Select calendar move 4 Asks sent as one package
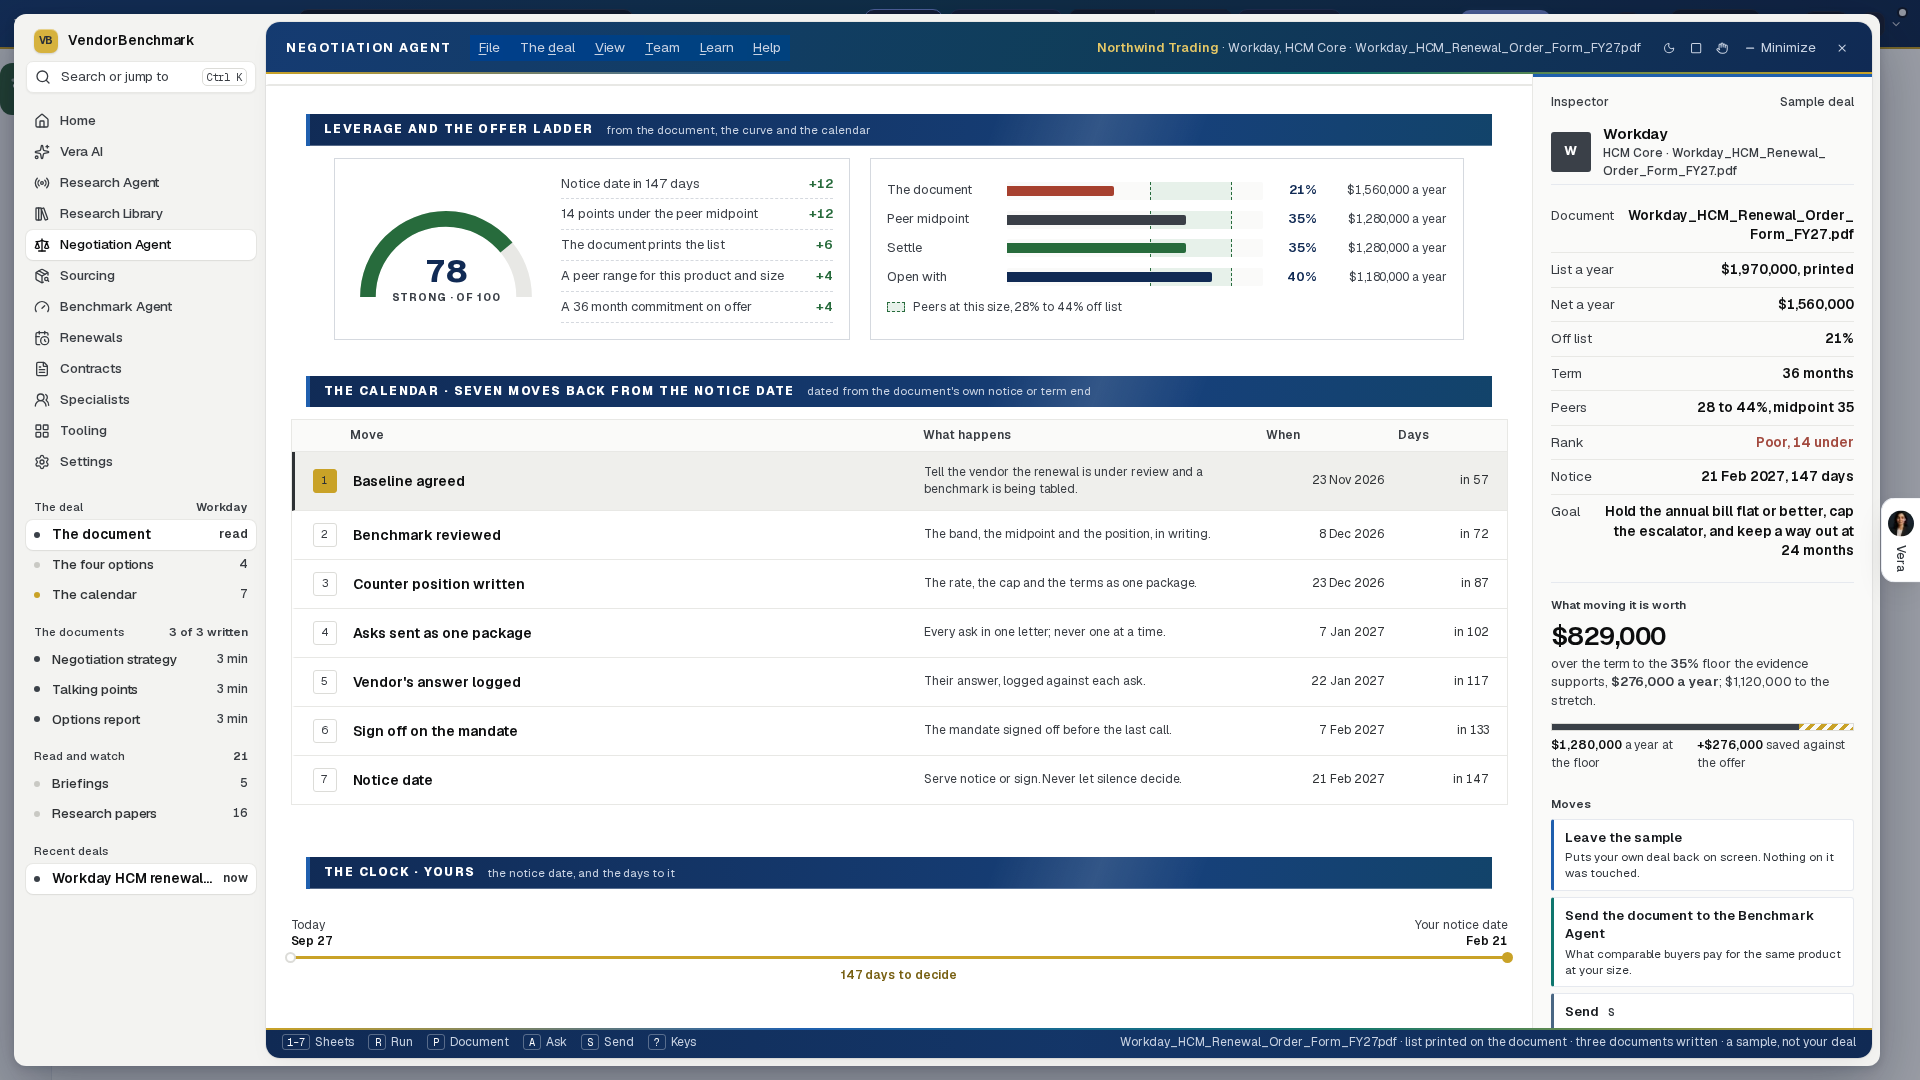1920x1080 pixels. (899, 633)
